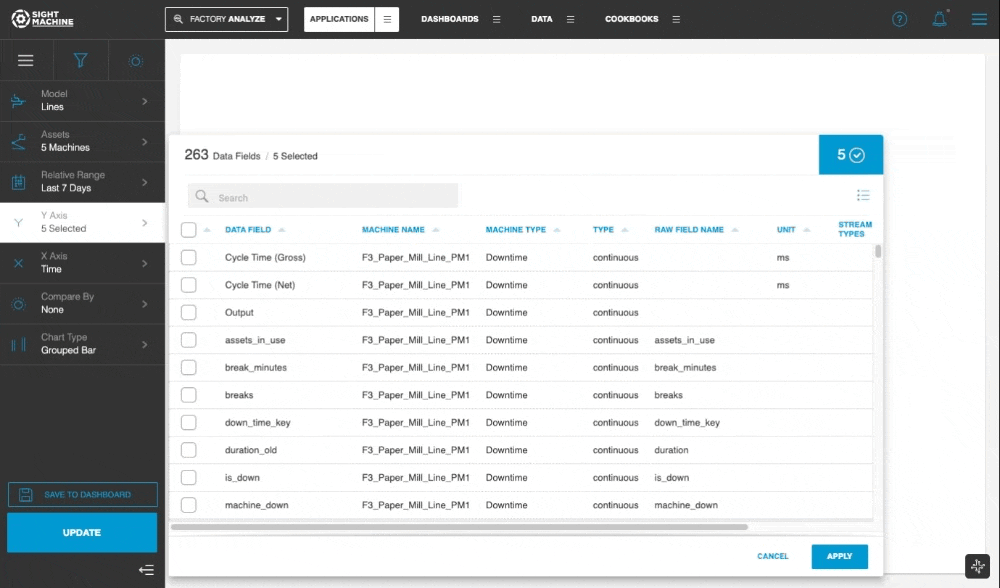Click the search magnifier icon

202,196
